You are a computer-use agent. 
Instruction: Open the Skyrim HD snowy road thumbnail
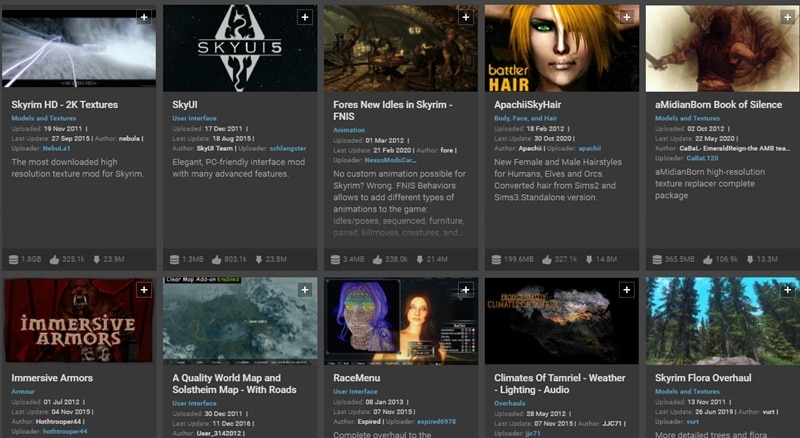point(79,48)
